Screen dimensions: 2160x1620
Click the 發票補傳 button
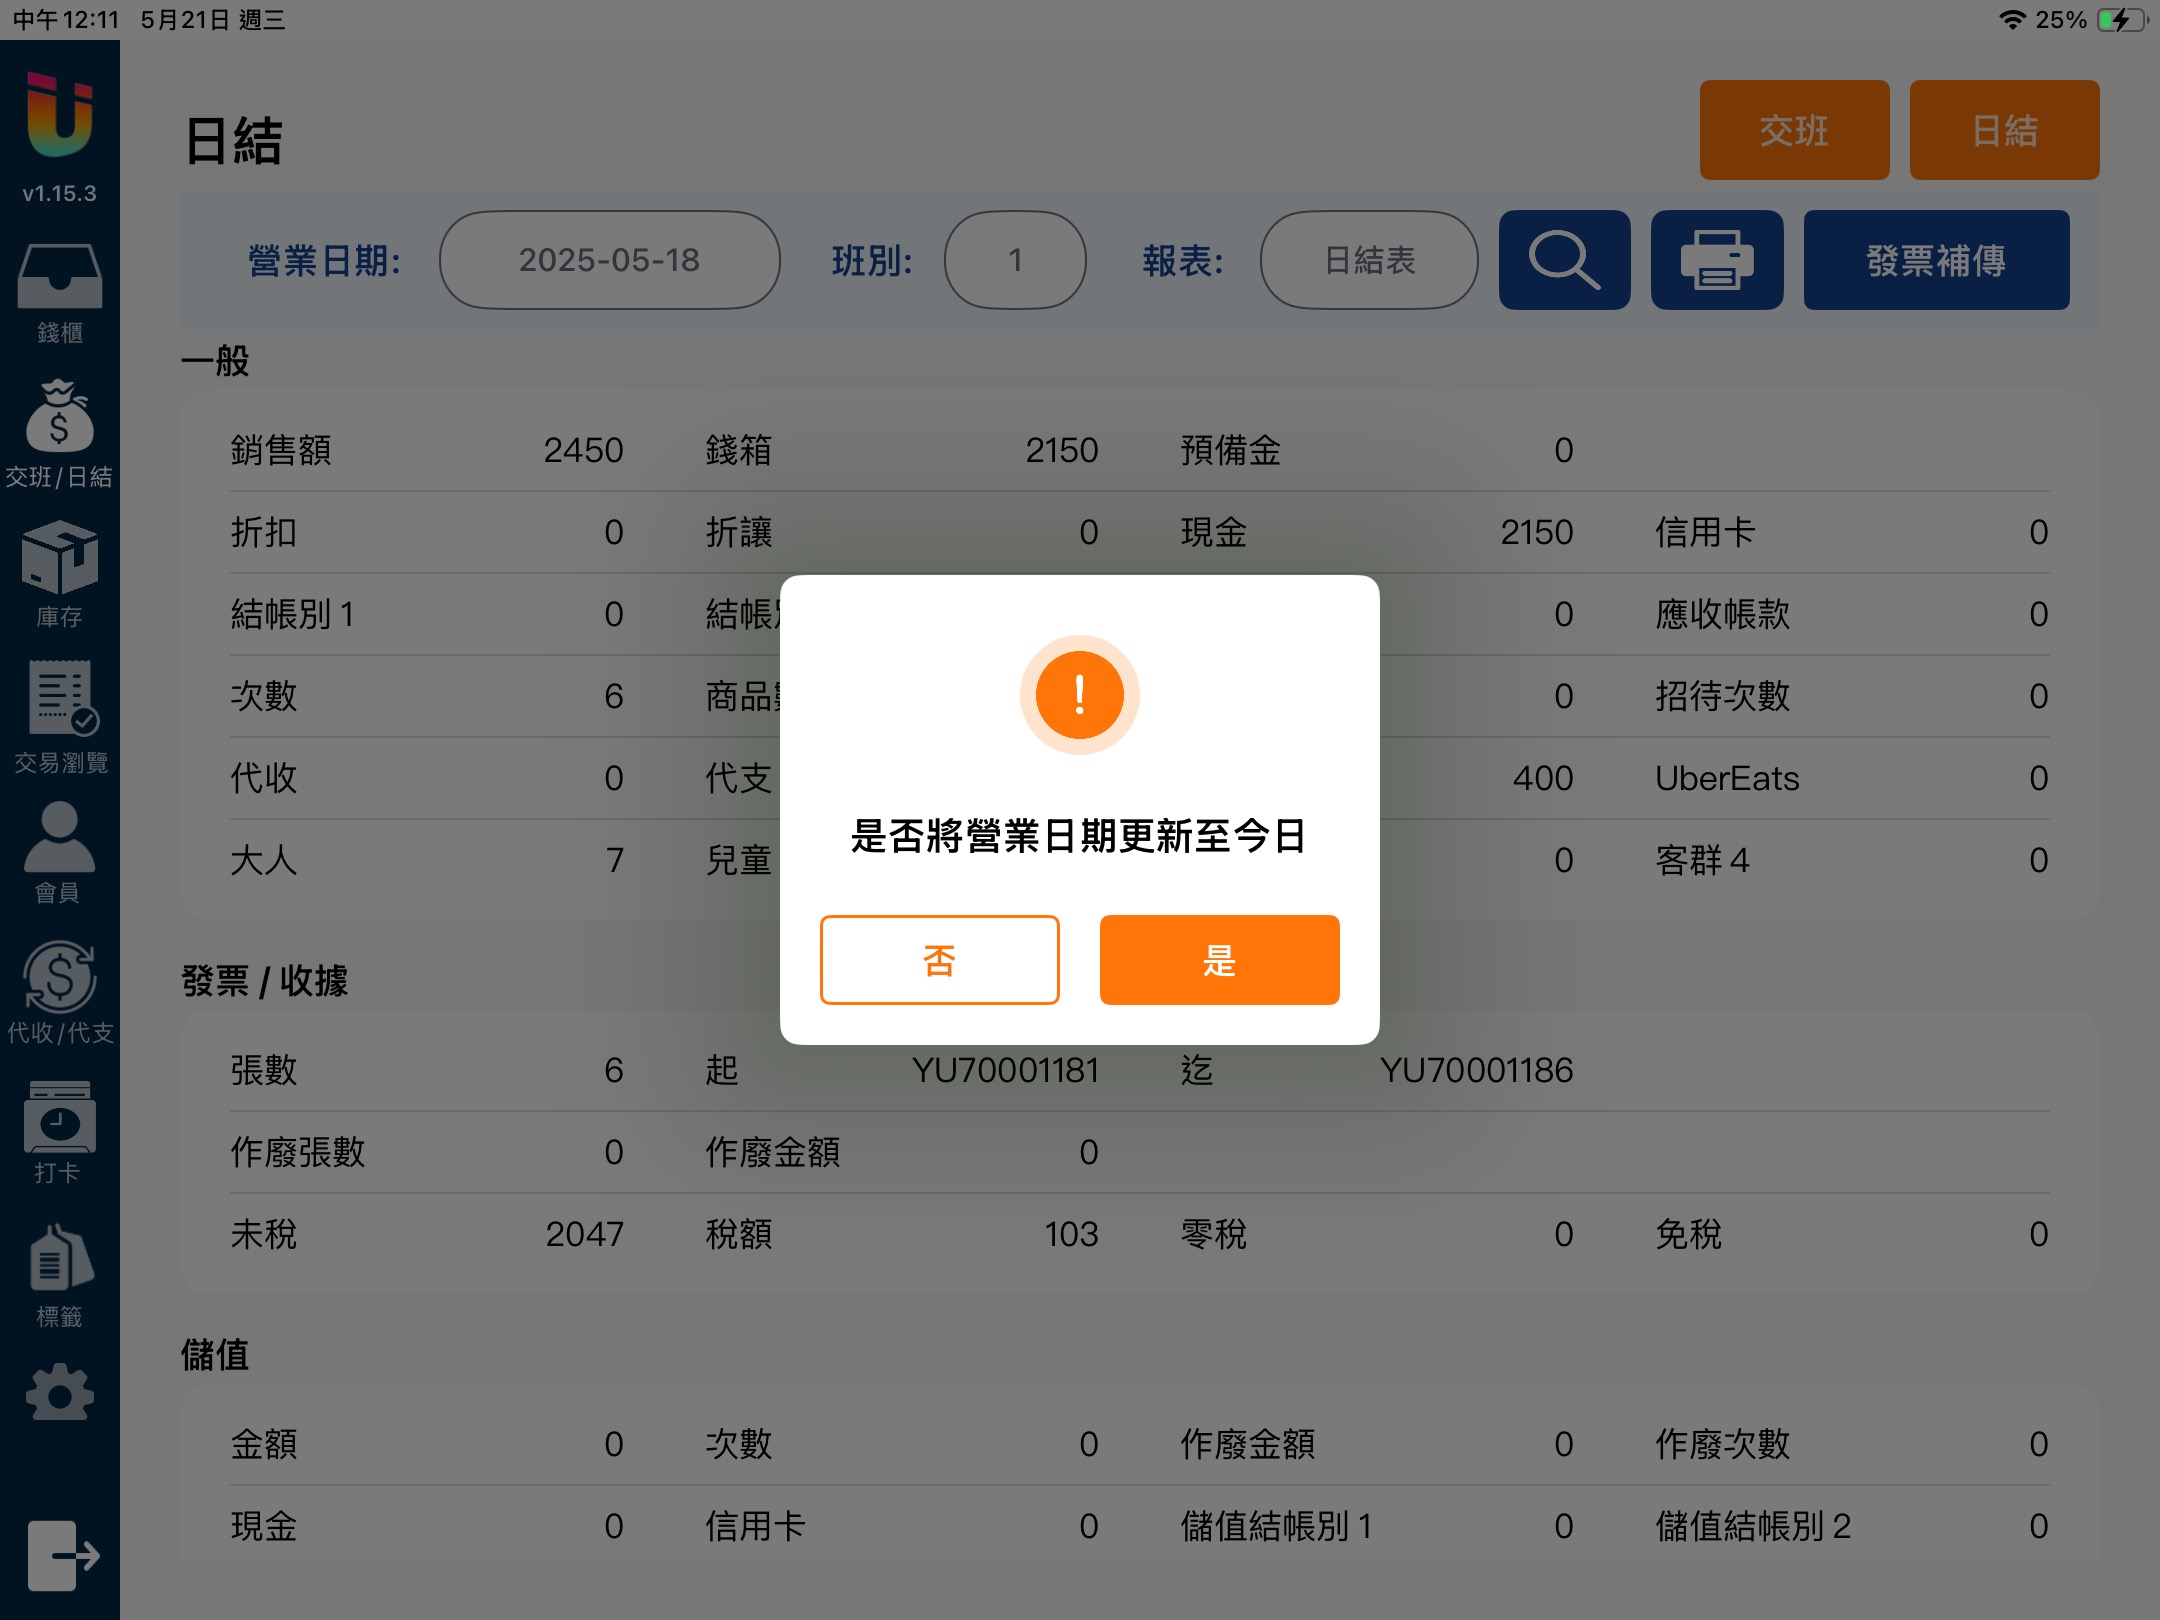(1936, 260)
